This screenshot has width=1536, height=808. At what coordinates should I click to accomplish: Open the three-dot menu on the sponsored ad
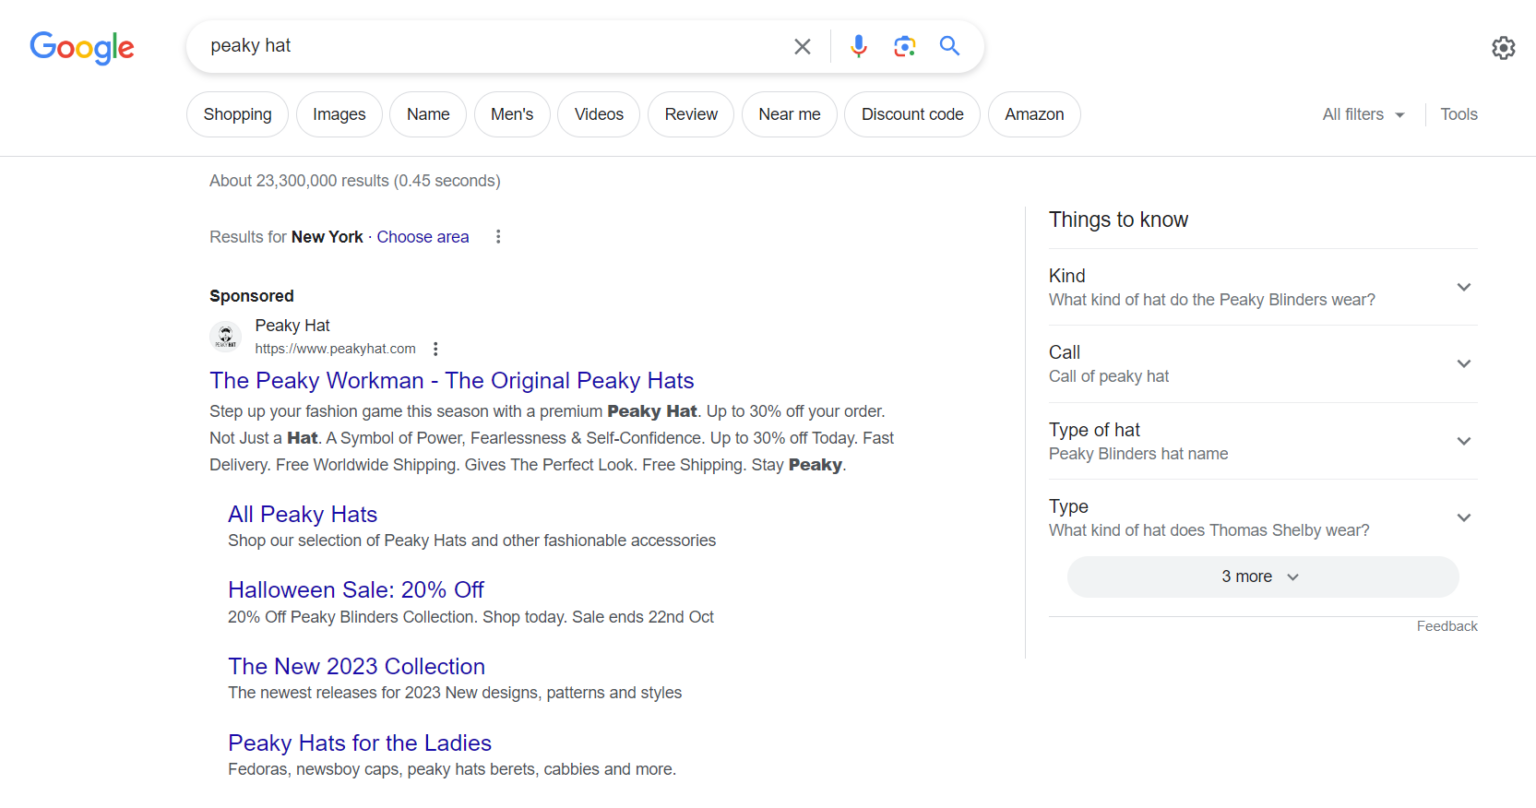point(435,348)
